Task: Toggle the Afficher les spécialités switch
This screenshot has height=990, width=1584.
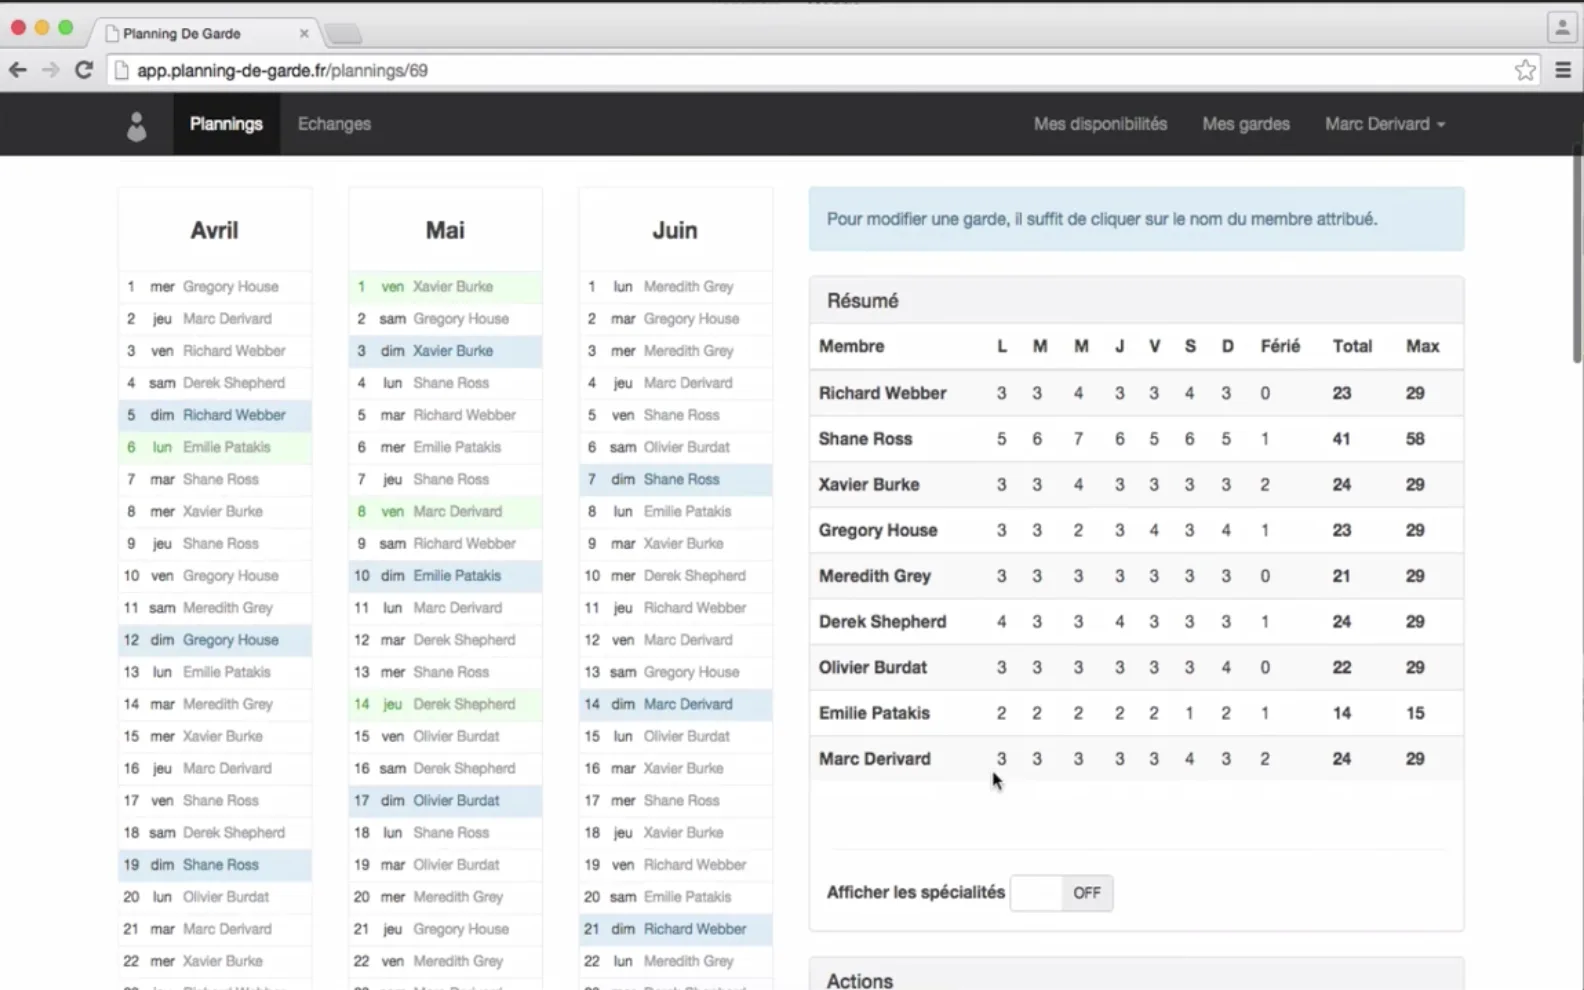Action: (x=1061, y=893)
